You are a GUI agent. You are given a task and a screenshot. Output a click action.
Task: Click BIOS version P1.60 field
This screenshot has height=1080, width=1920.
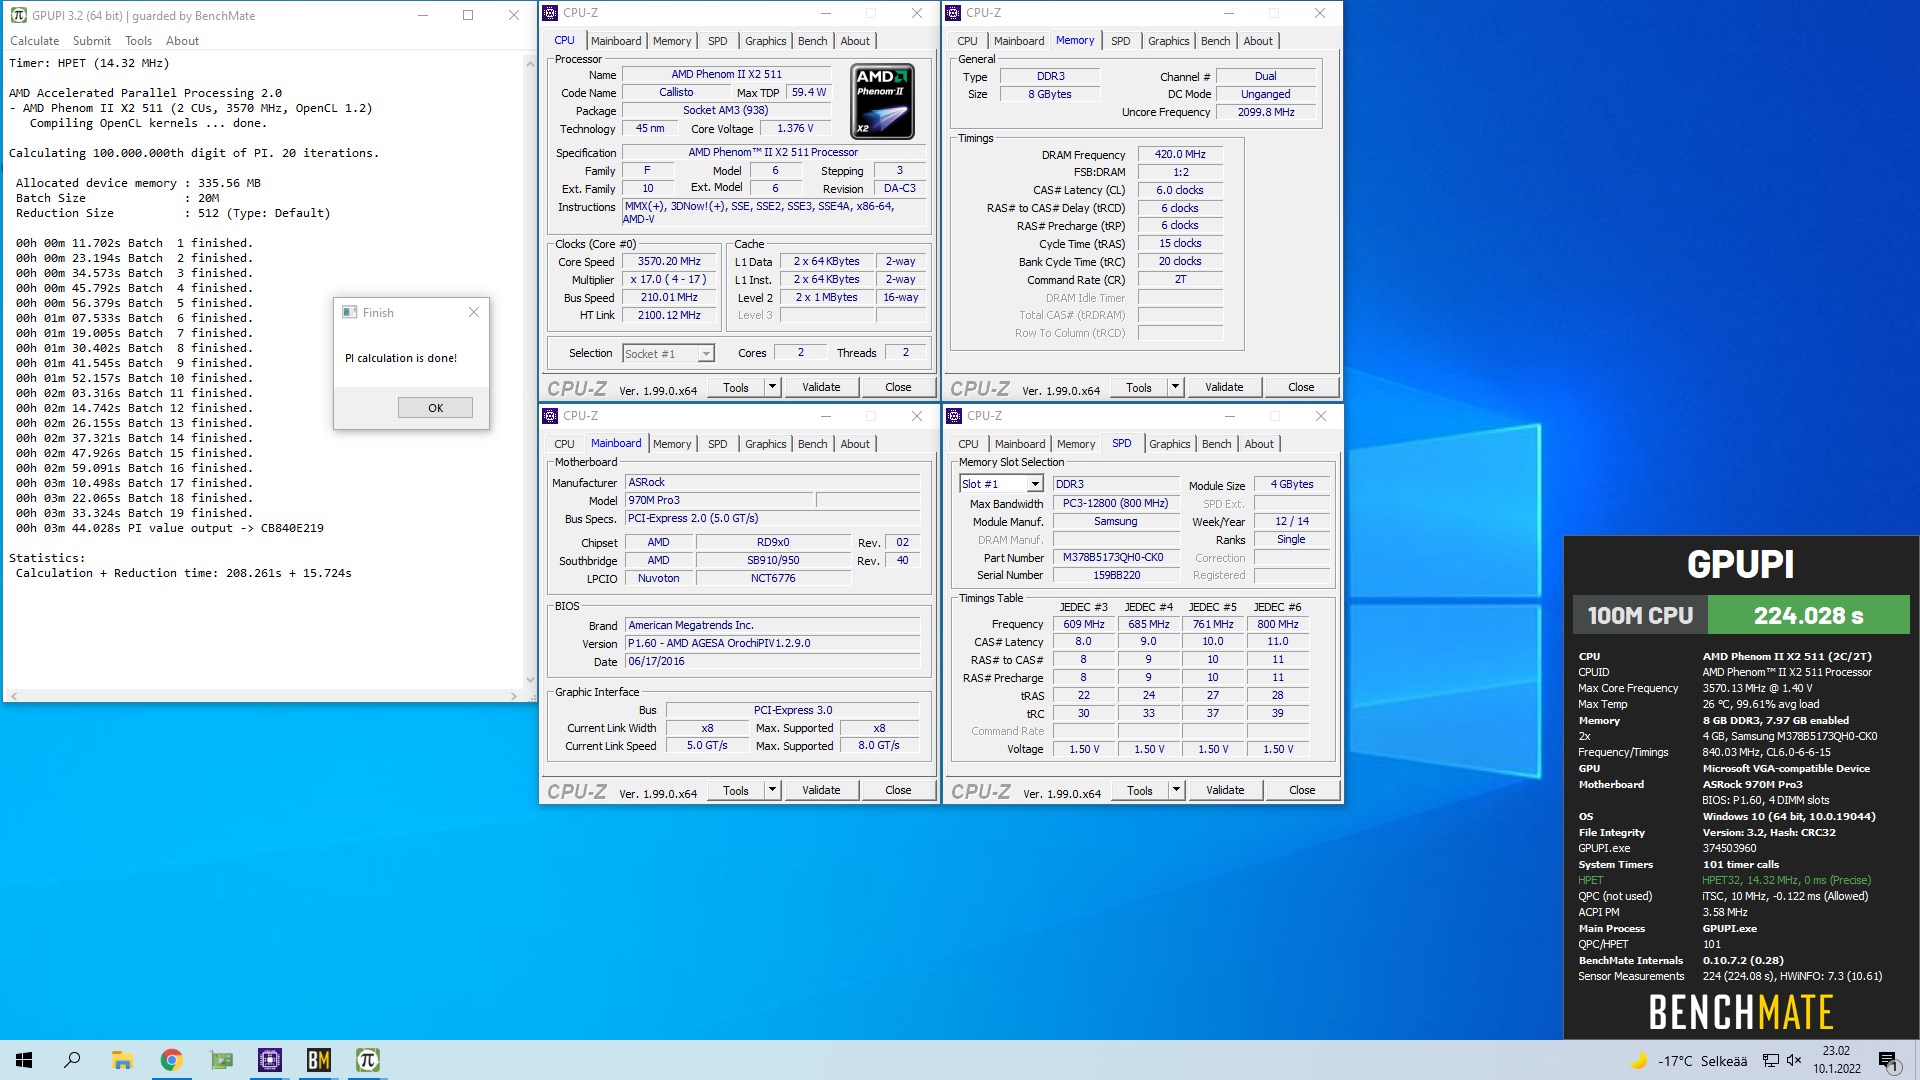[x=772, y=643]
